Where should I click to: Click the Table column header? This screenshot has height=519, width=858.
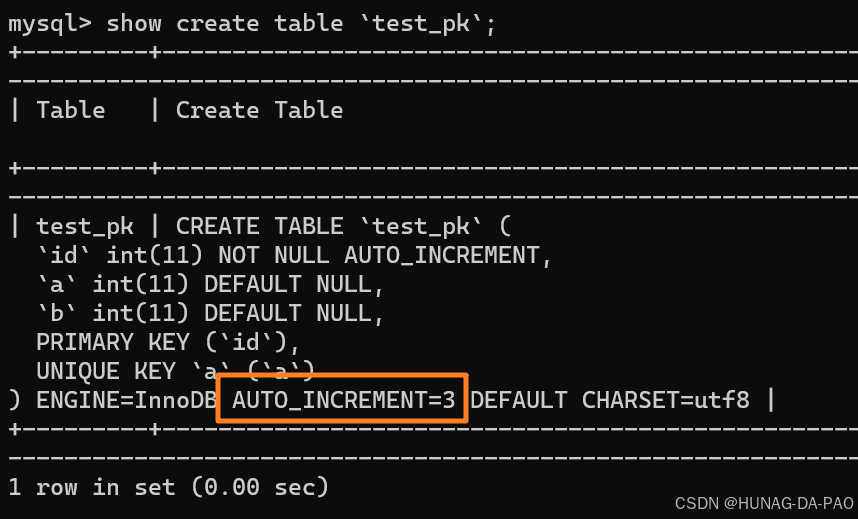pyautogui.click(x=71, y=111)
